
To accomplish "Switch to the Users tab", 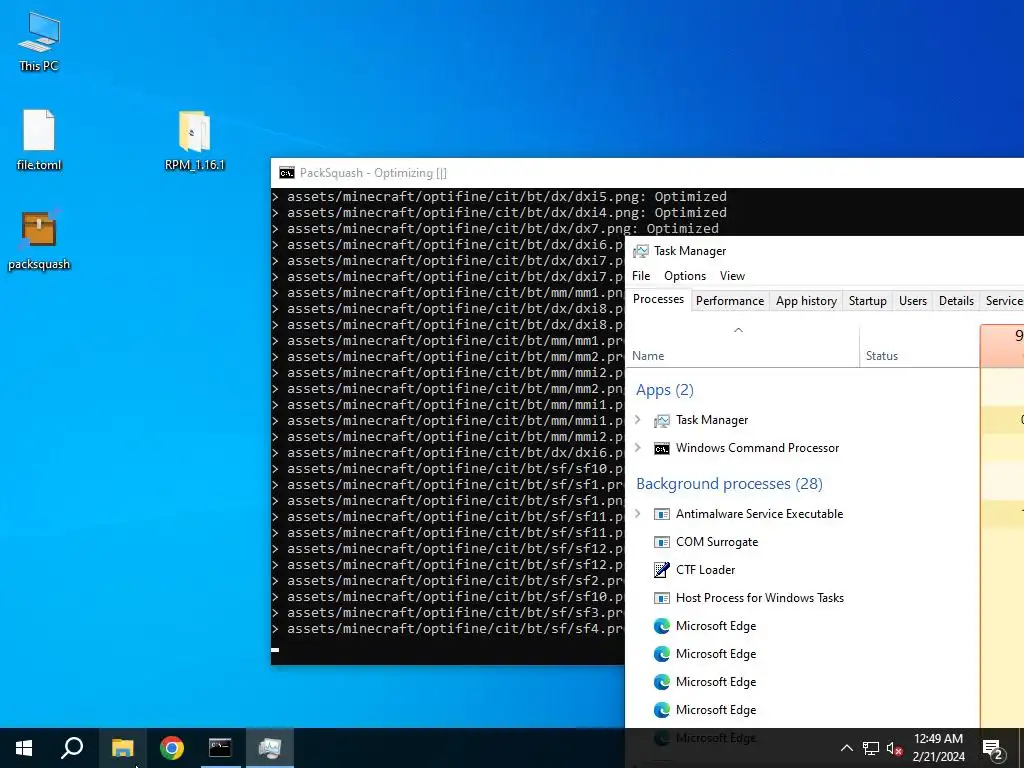I will point(912,301).
